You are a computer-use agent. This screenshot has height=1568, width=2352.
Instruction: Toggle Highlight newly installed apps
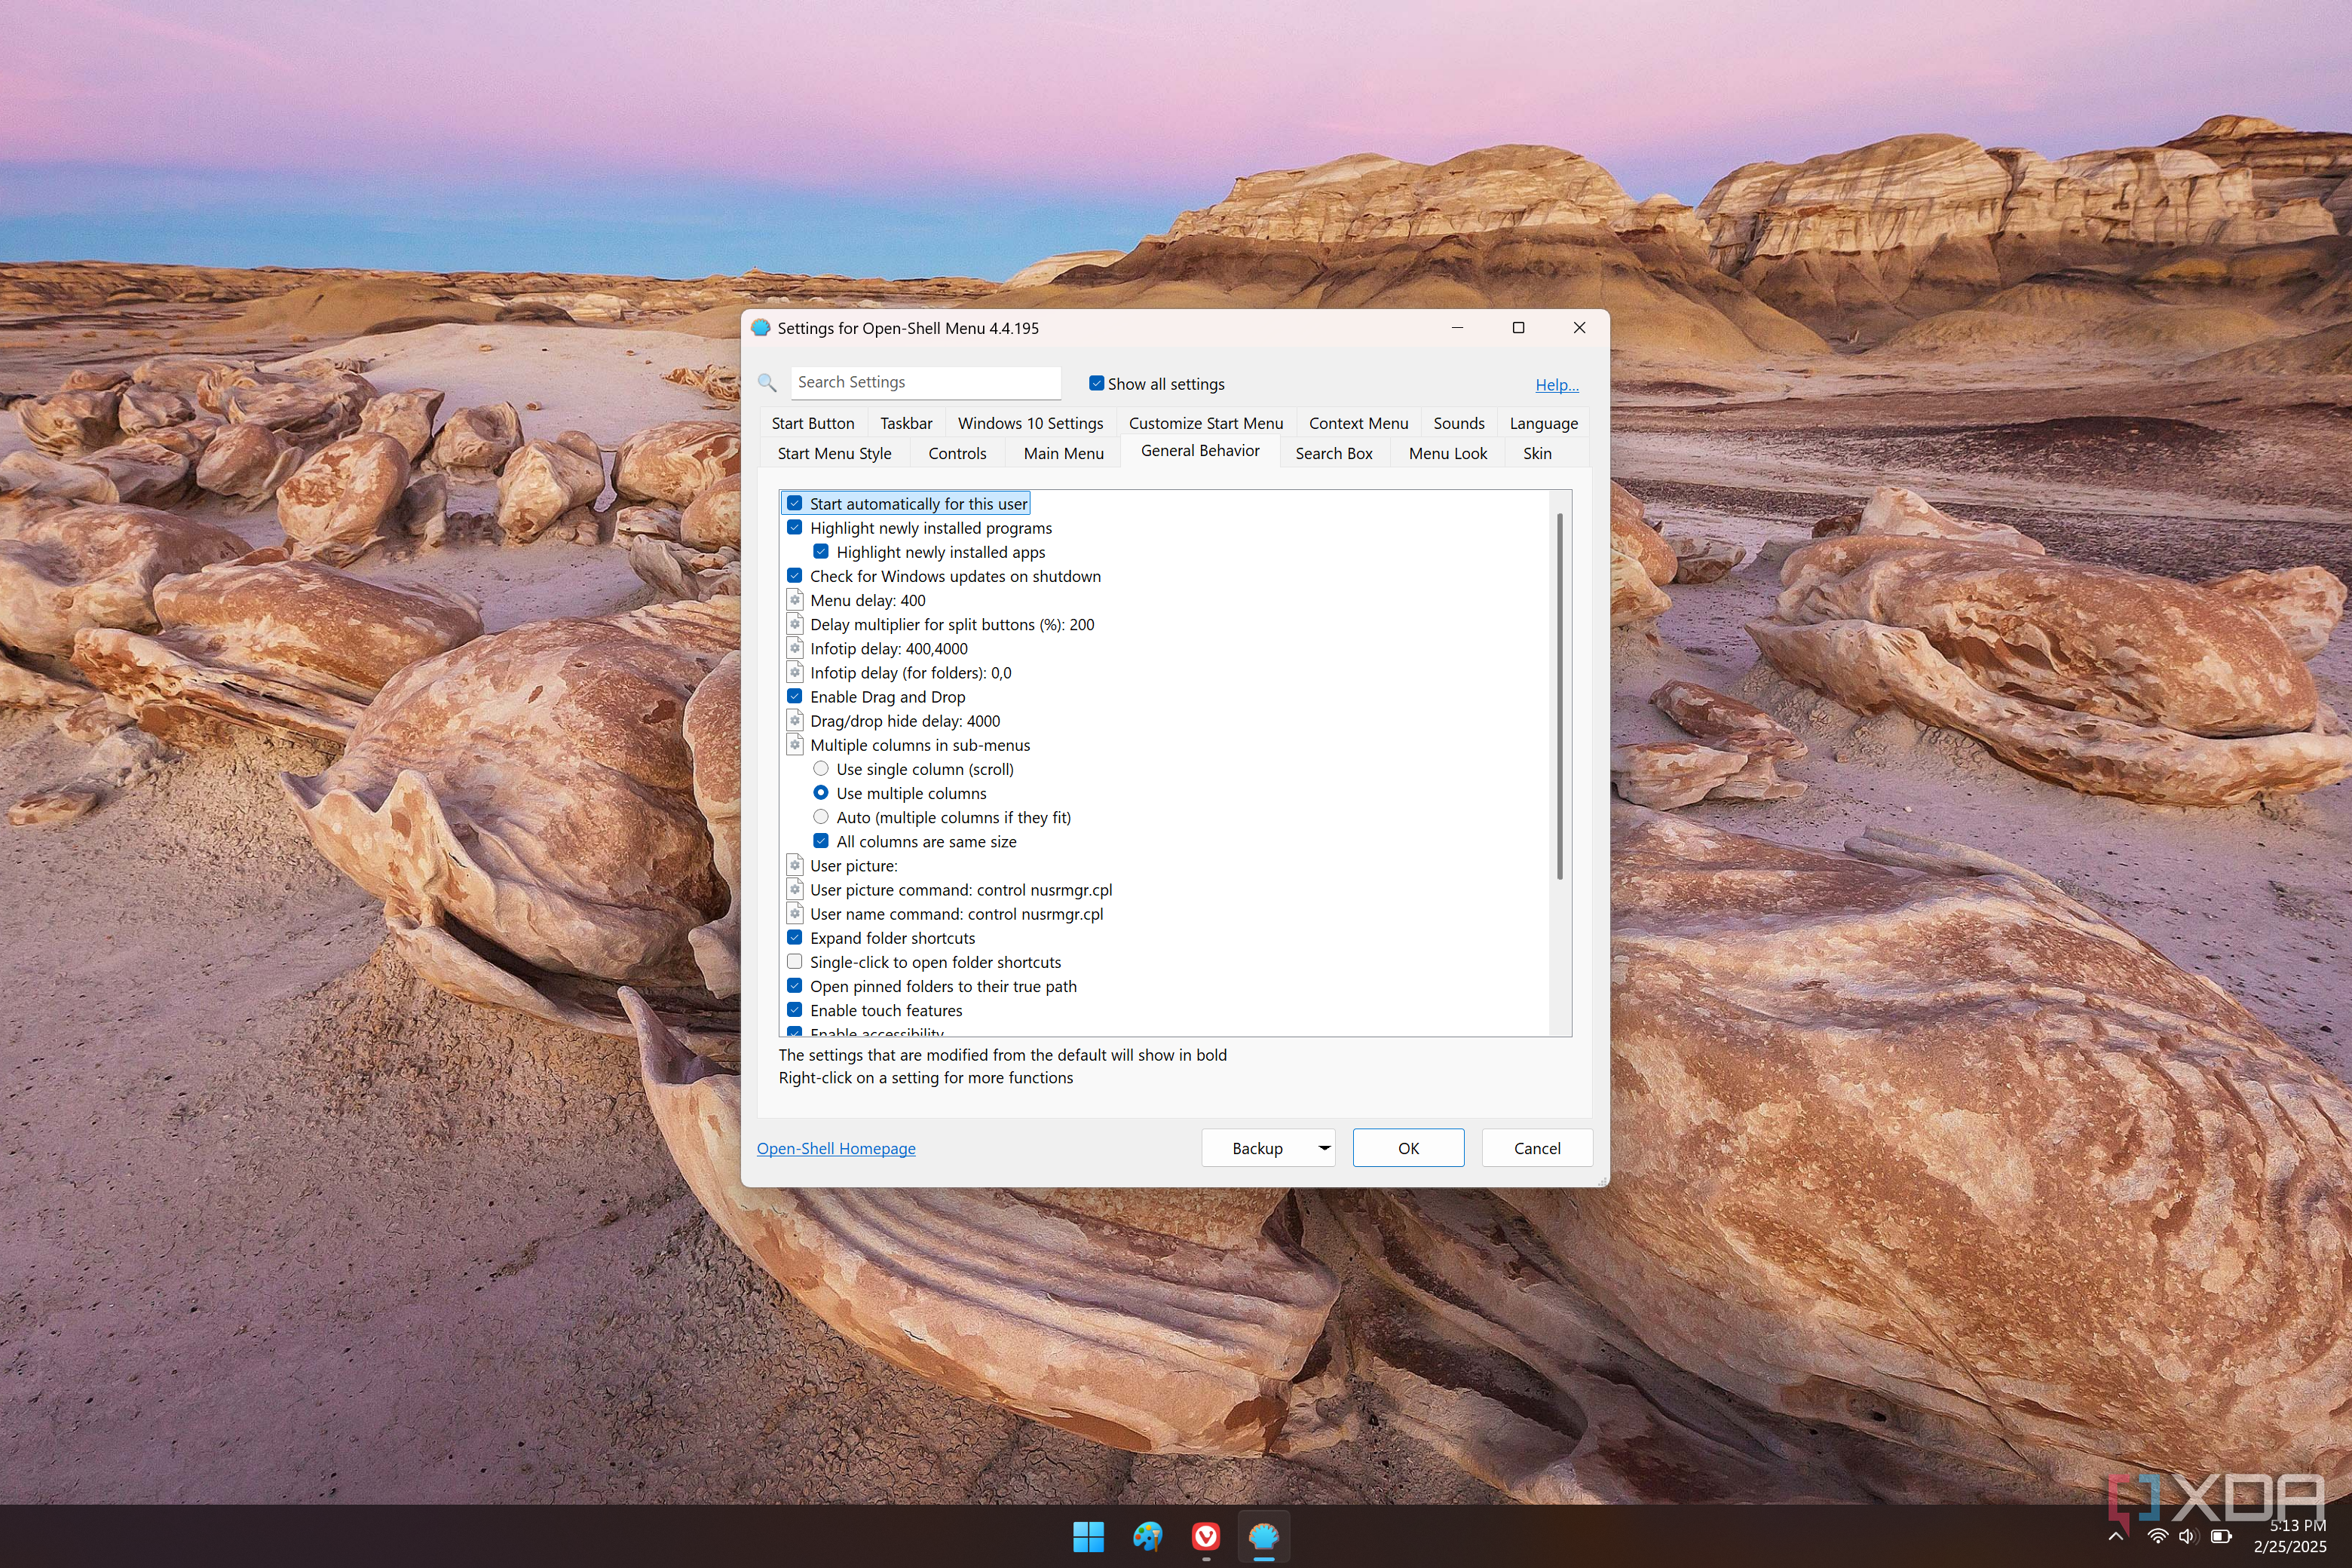pos(821,551)
